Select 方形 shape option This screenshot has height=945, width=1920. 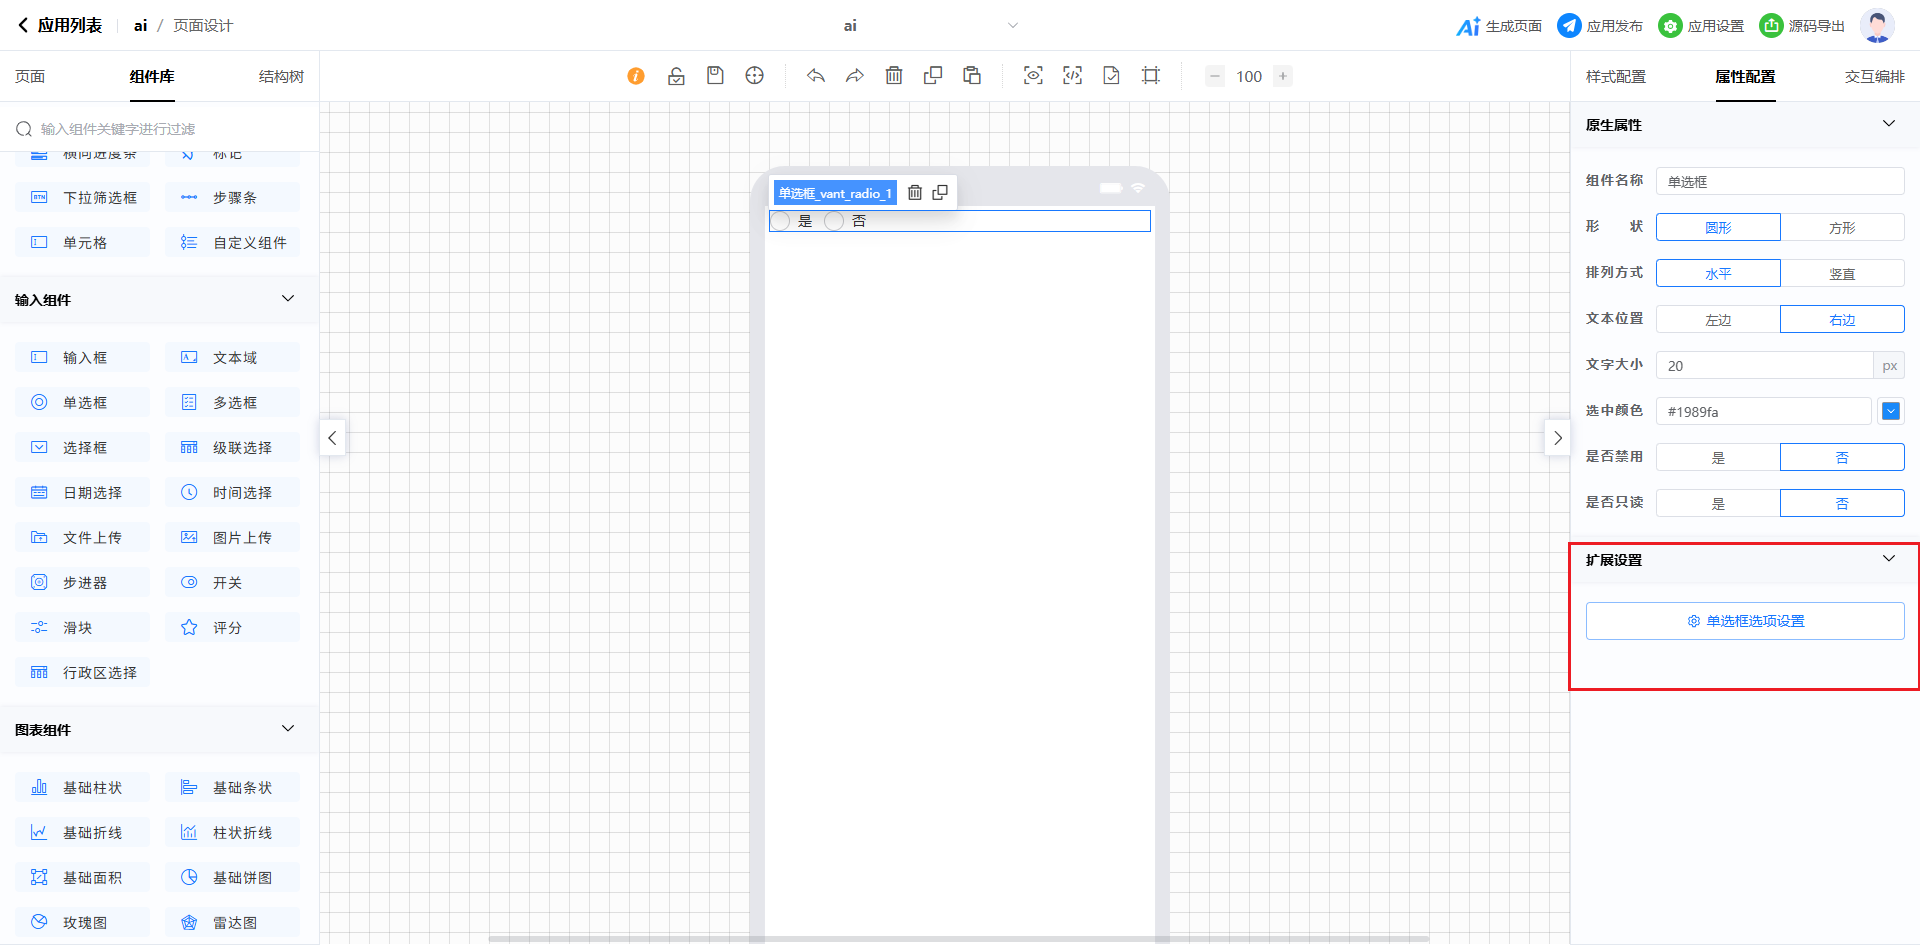pyautogui.click(x=1841, y=228)
